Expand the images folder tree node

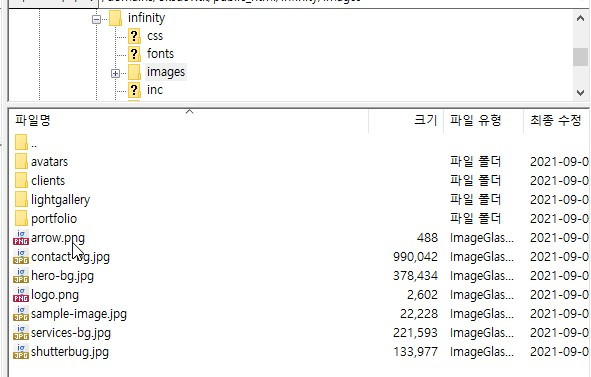pyautogui.click(x=115, y=73)
